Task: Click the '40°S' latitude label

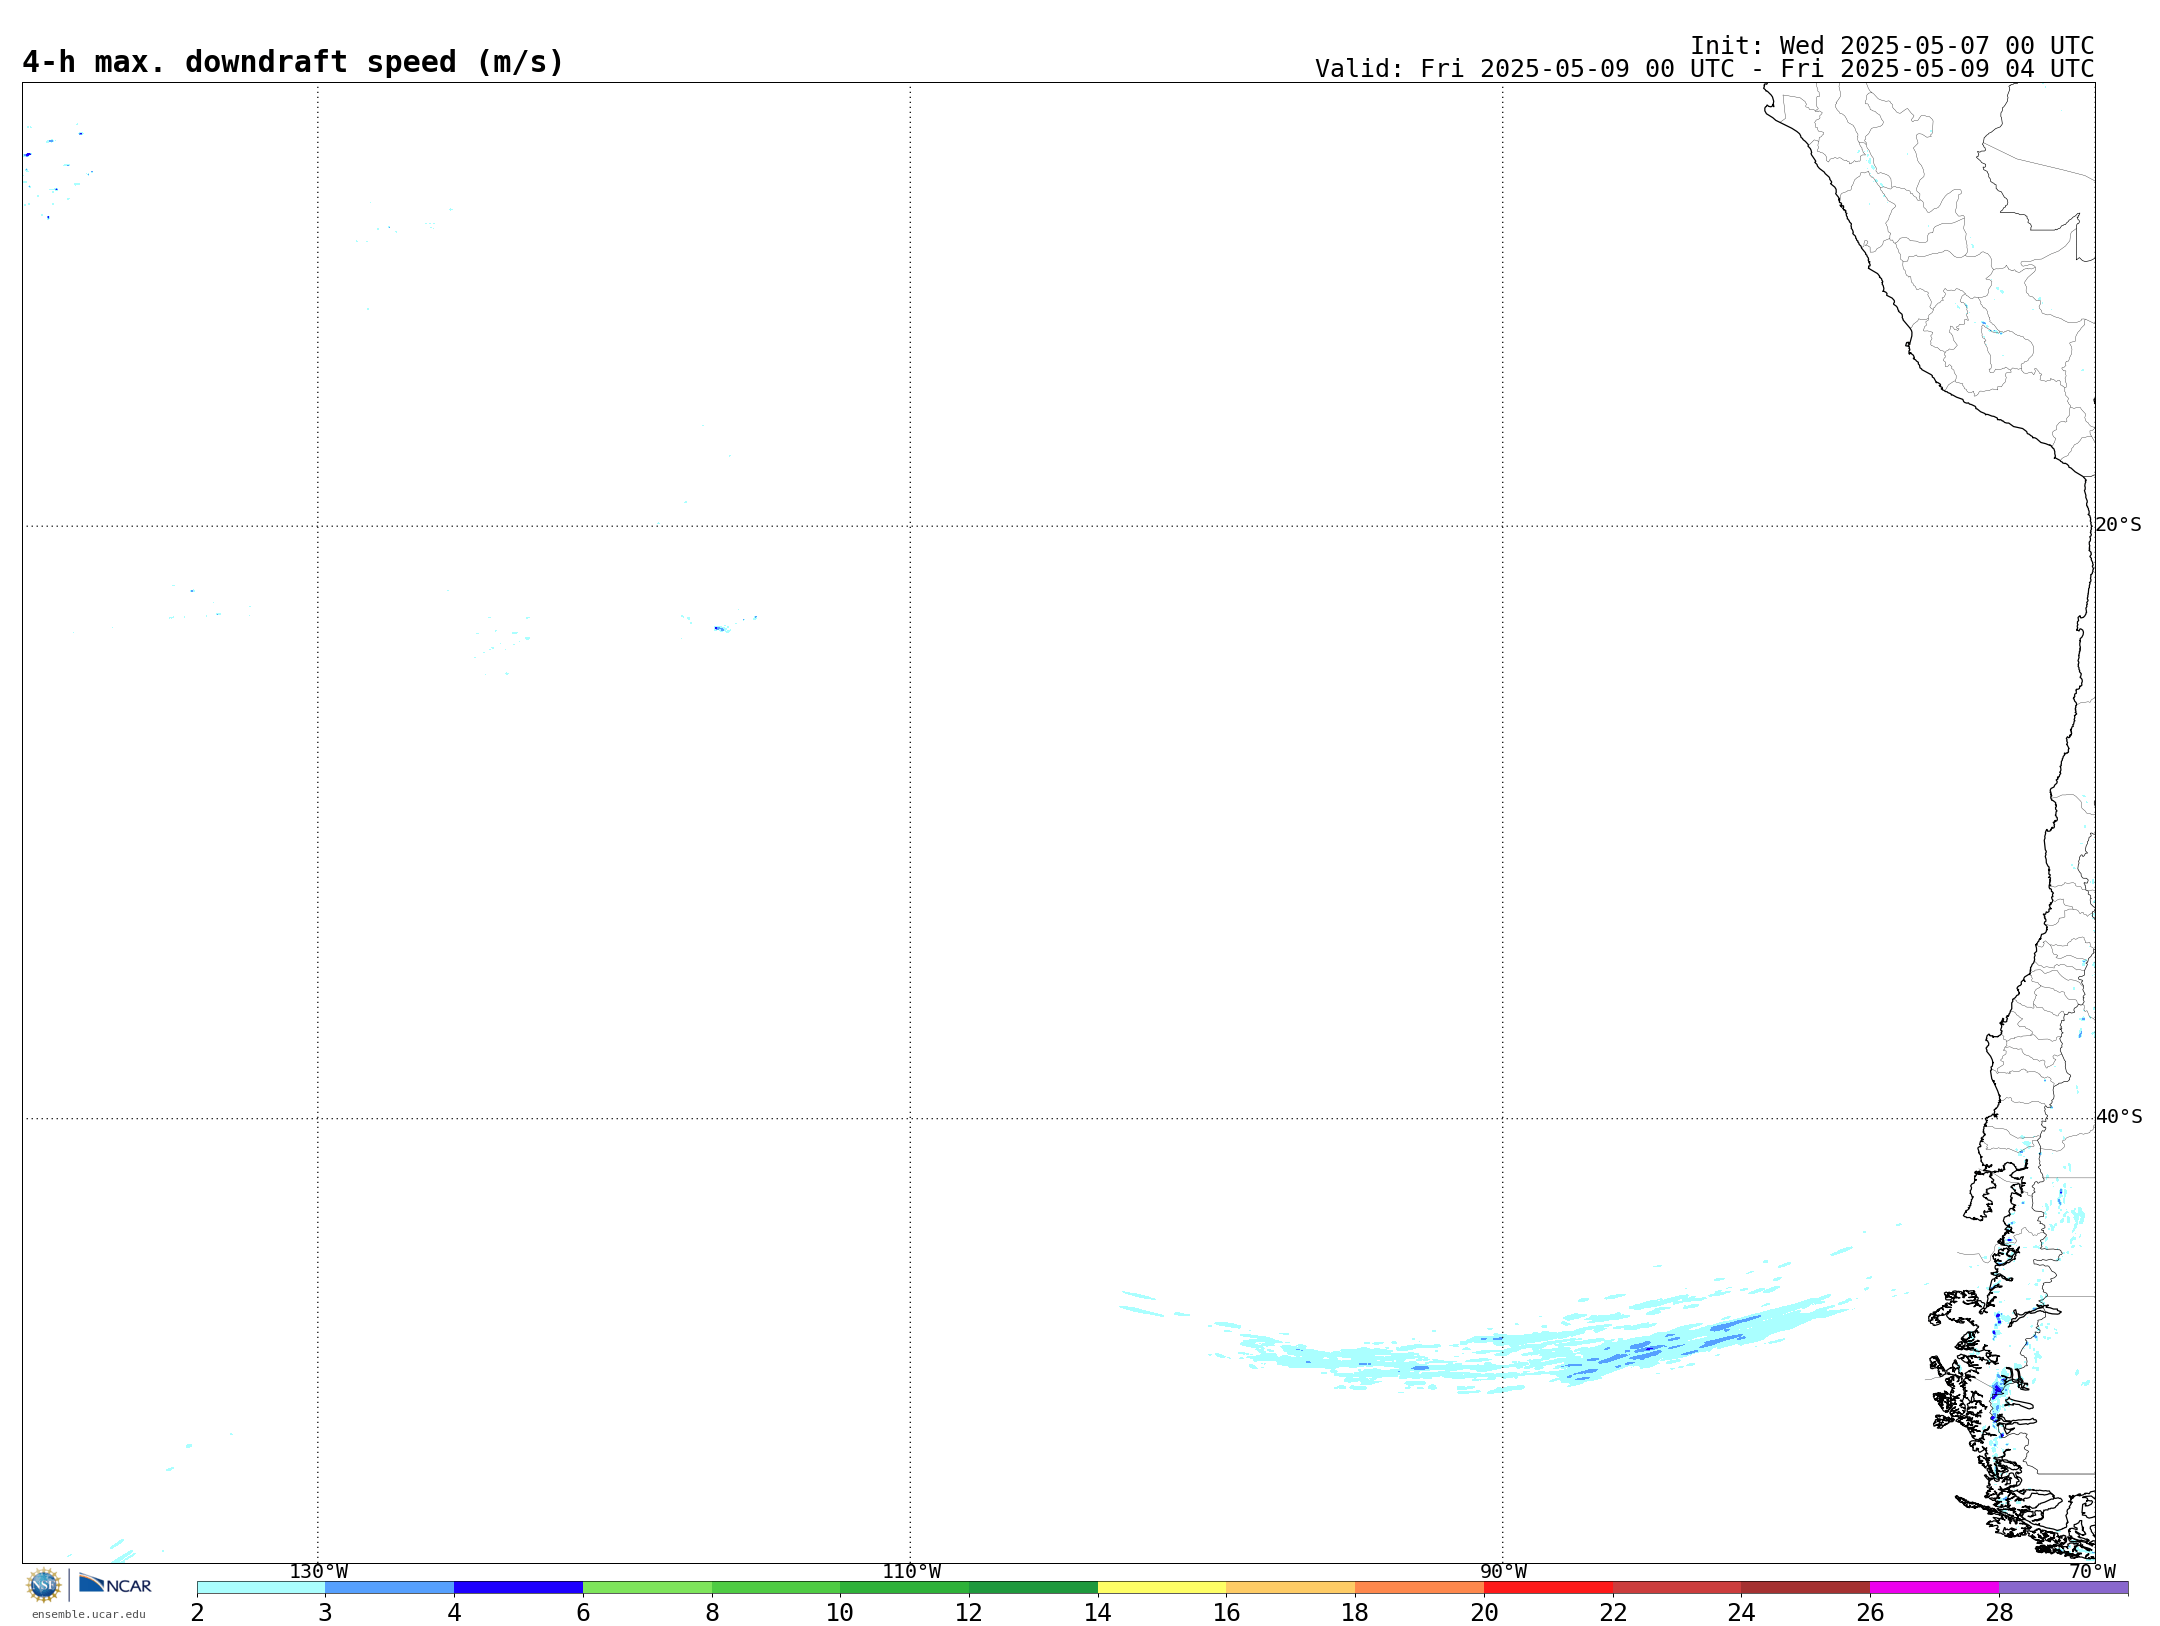Action: 2119,1117
